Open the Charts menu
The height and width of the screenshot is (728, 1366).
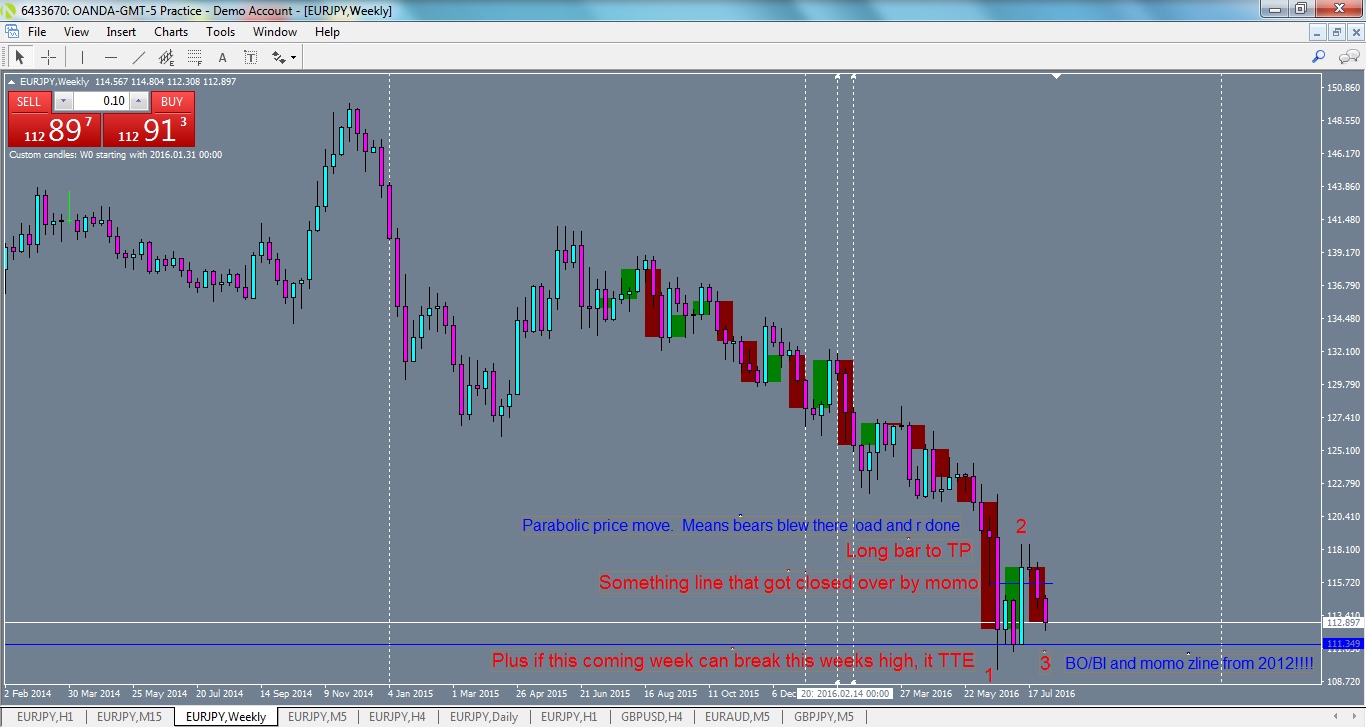(x=170, y=31)
